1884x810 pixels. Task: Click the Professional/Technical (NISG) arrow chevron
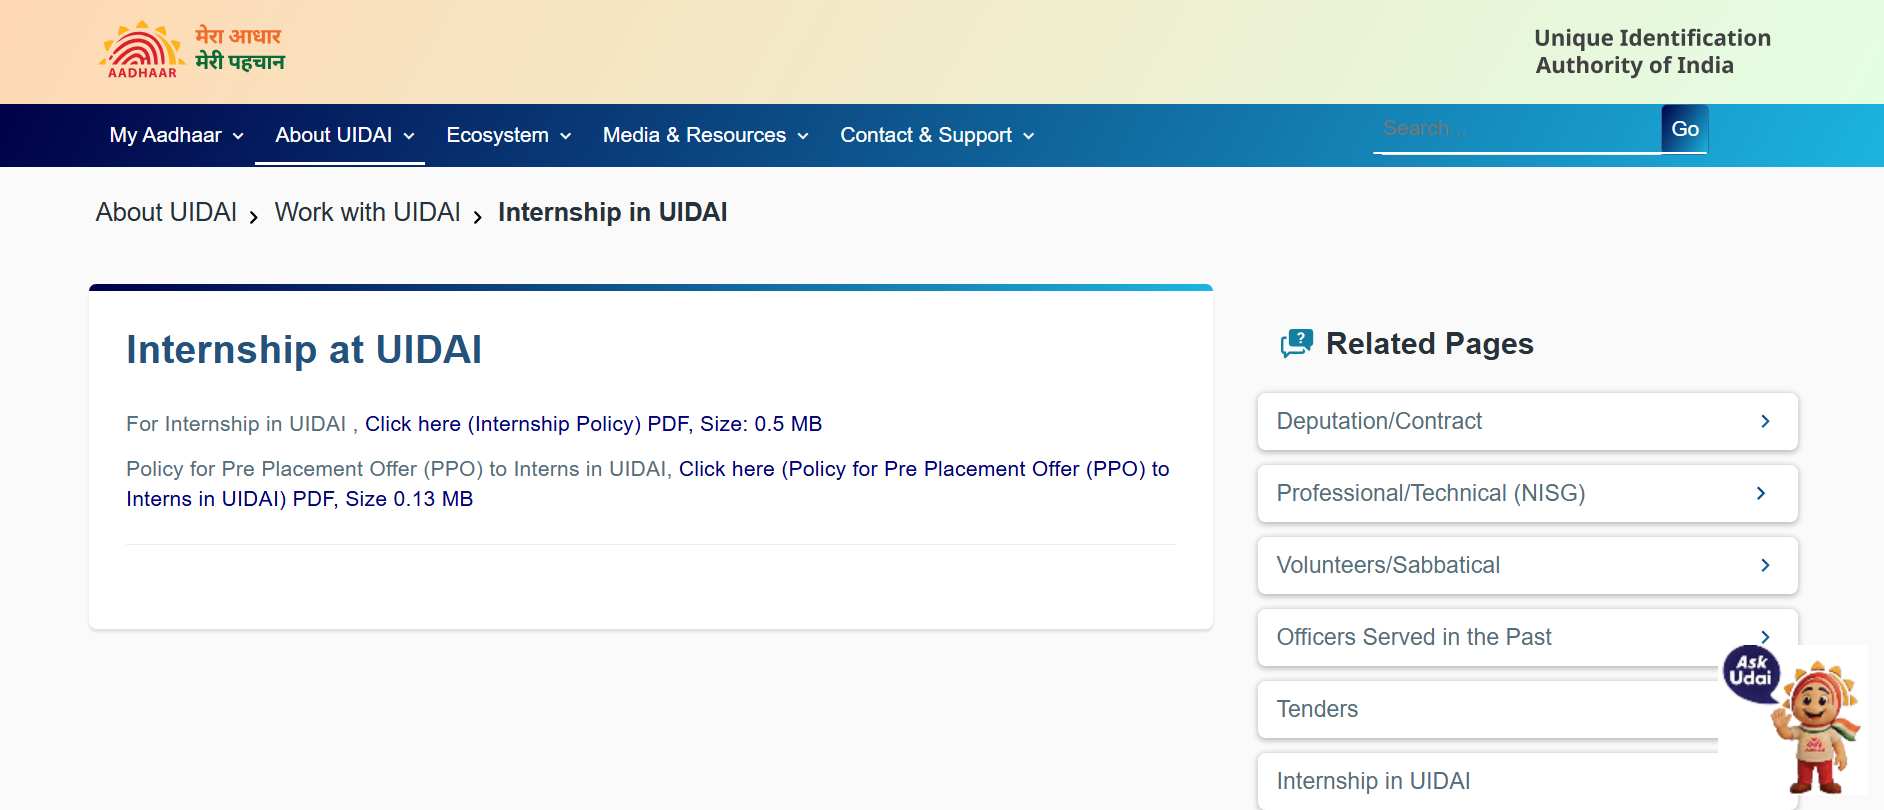coord(1761,493)
